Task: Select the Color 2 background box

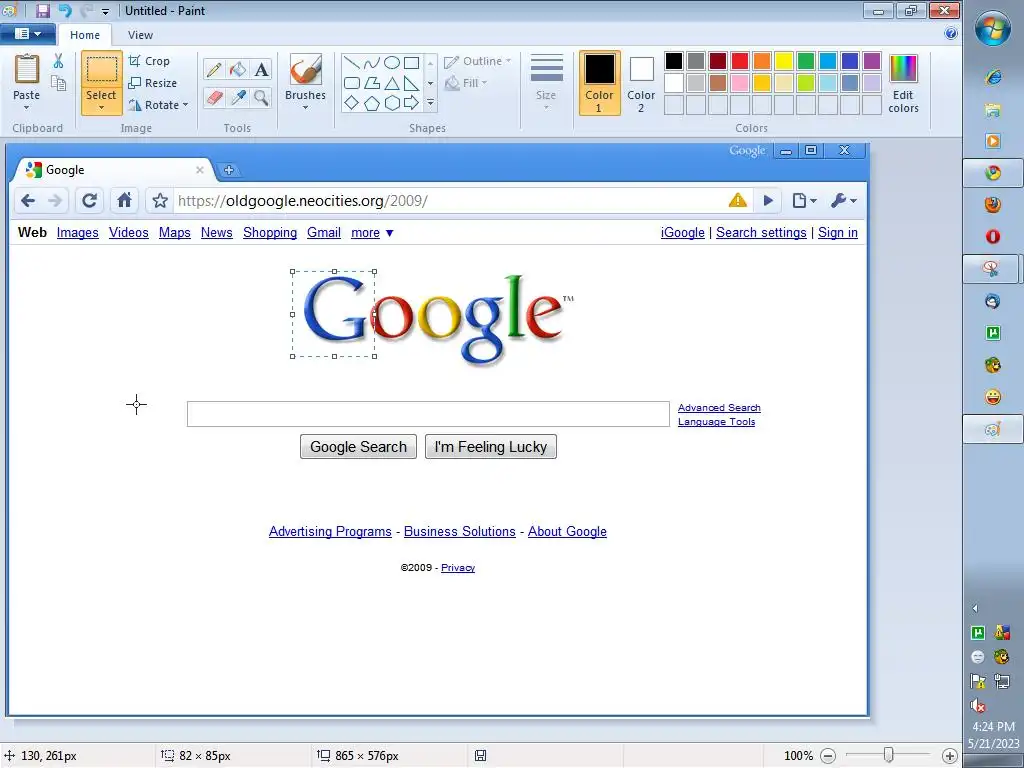Action: click(641, 83)
